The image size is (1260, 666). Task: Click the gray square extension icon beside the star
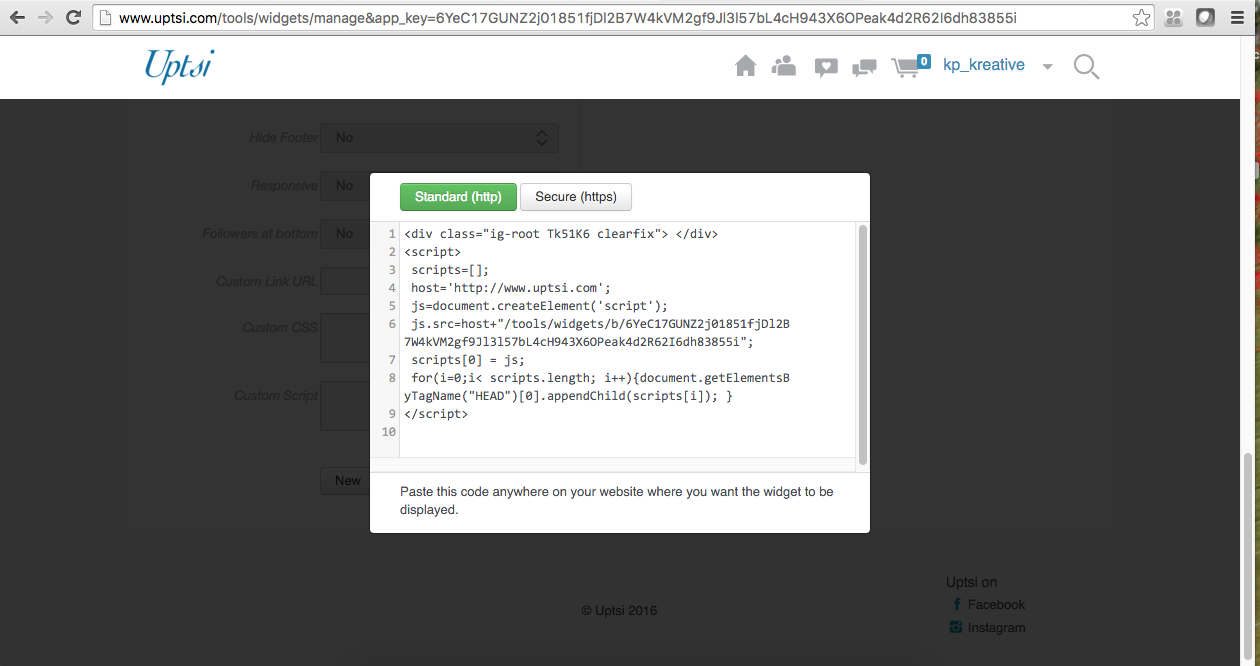tap(1174, 17)
